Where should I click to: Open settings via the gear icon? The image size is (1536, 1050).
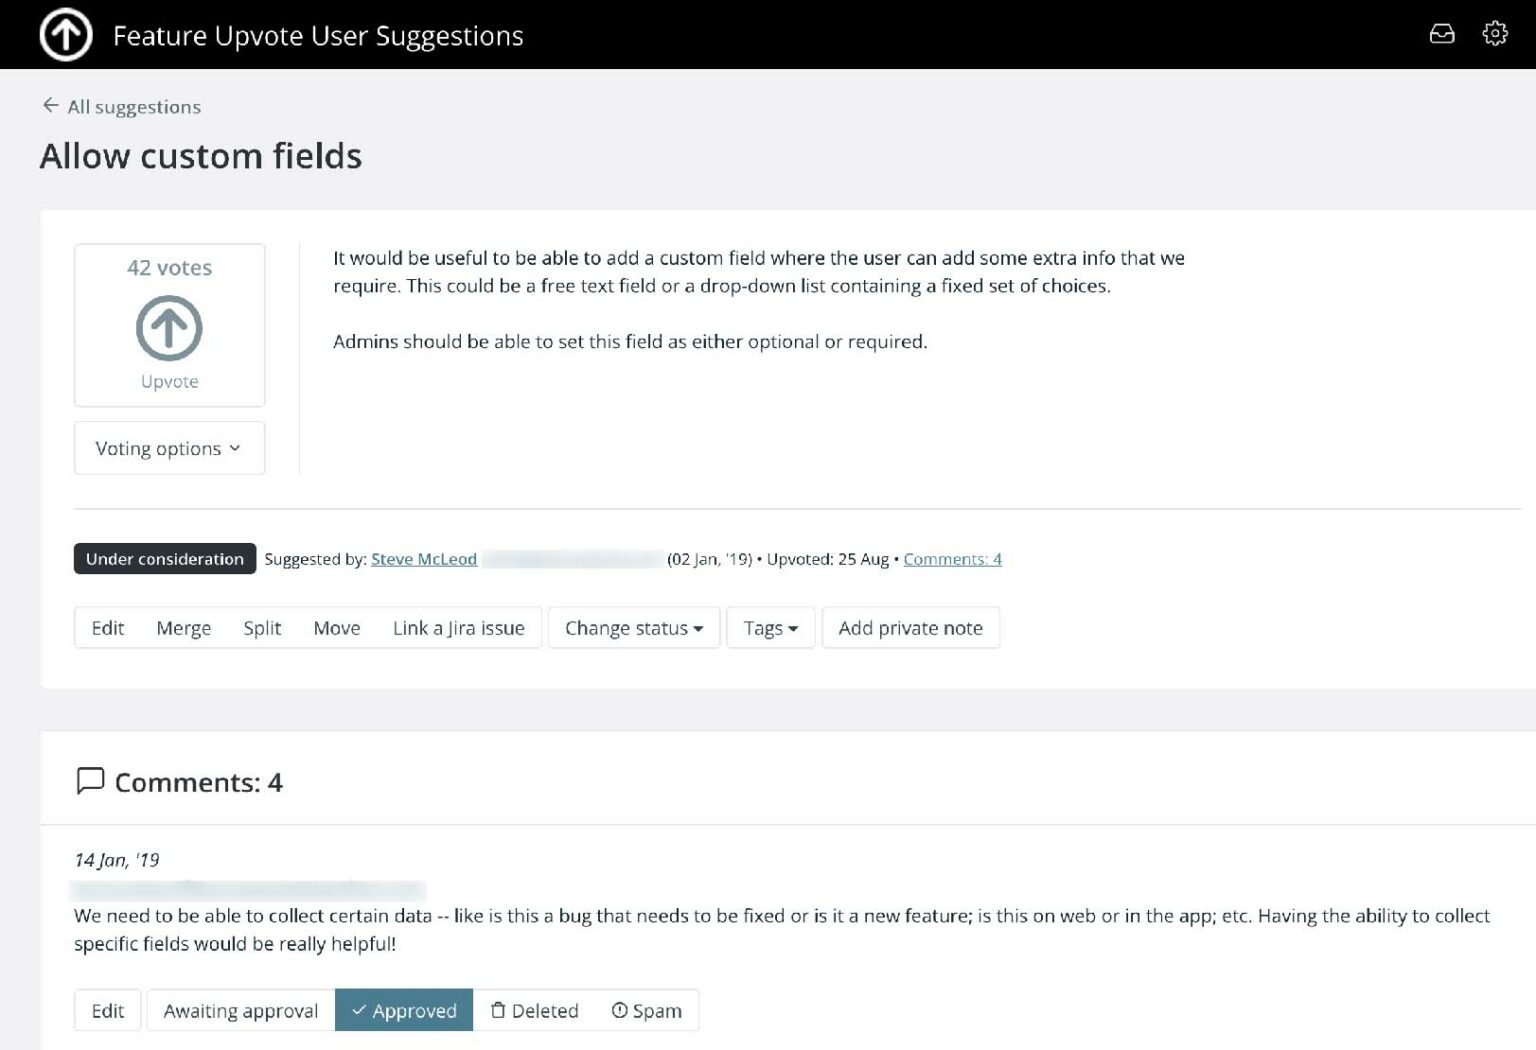[x=1495, y=33]
